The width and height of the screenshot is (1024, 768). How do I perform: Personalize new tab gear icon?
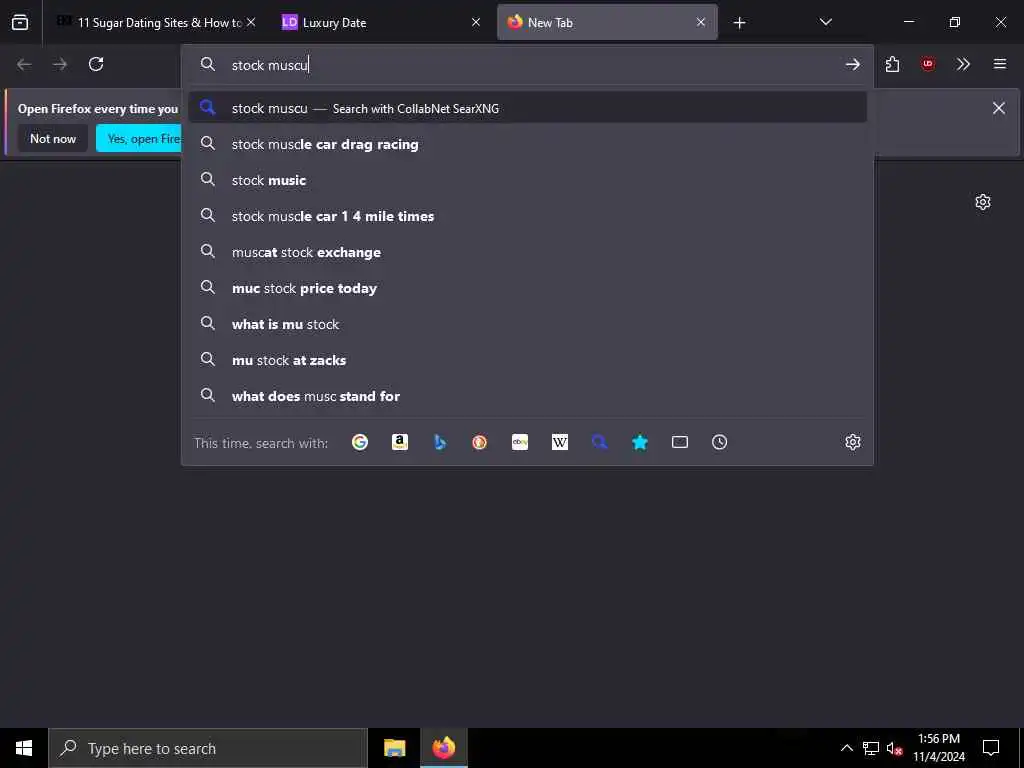[983, 202]
